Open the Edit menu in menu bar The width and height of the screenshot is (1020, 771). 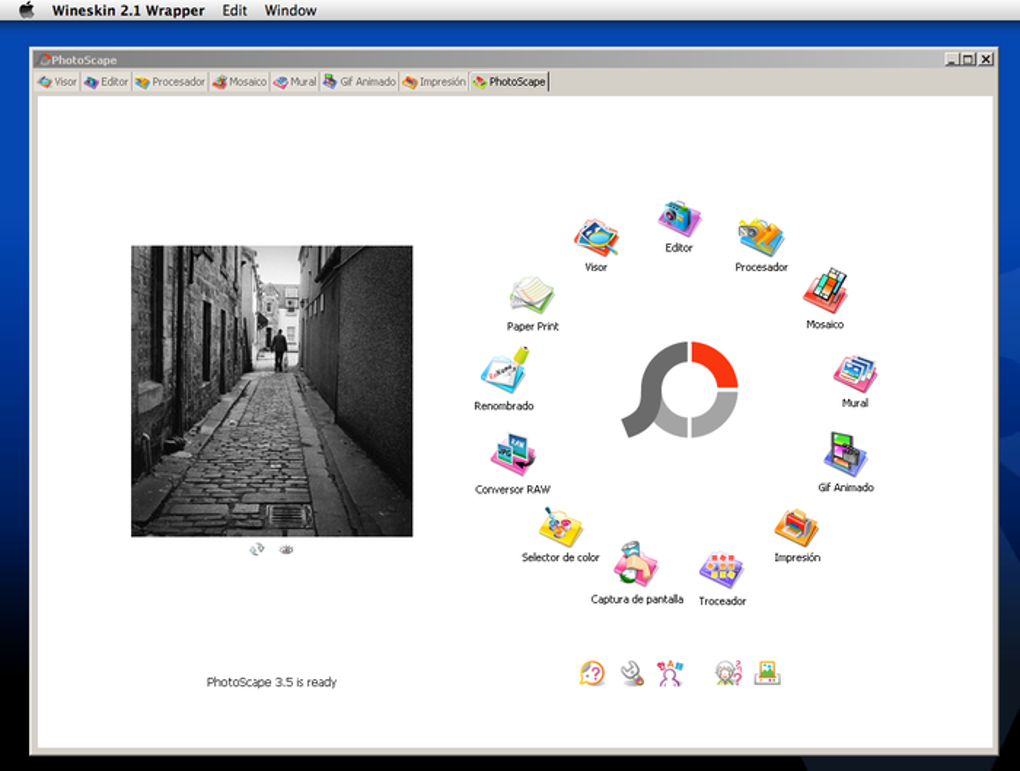click(x=234, y=10)
